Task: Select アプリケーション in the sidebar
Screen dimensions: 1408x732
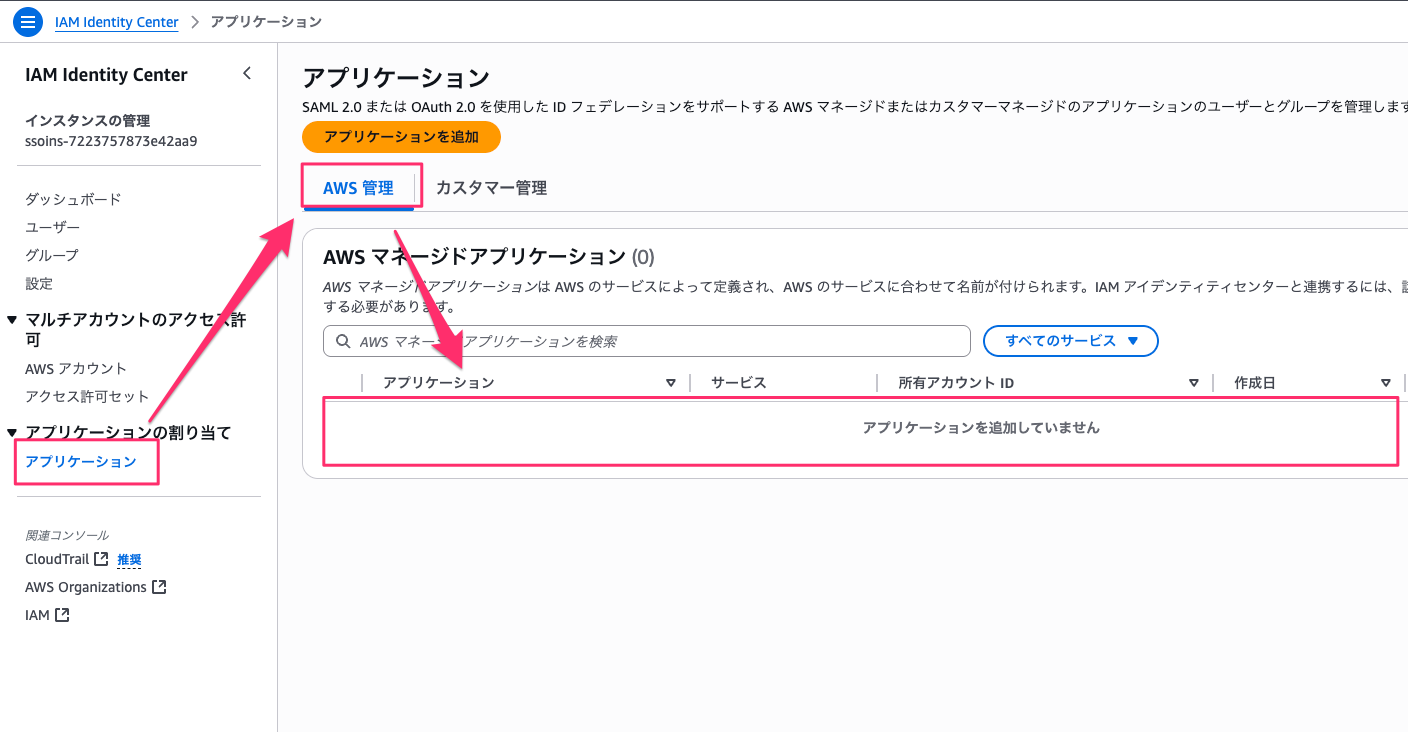Action: click(x=80, y=461)
